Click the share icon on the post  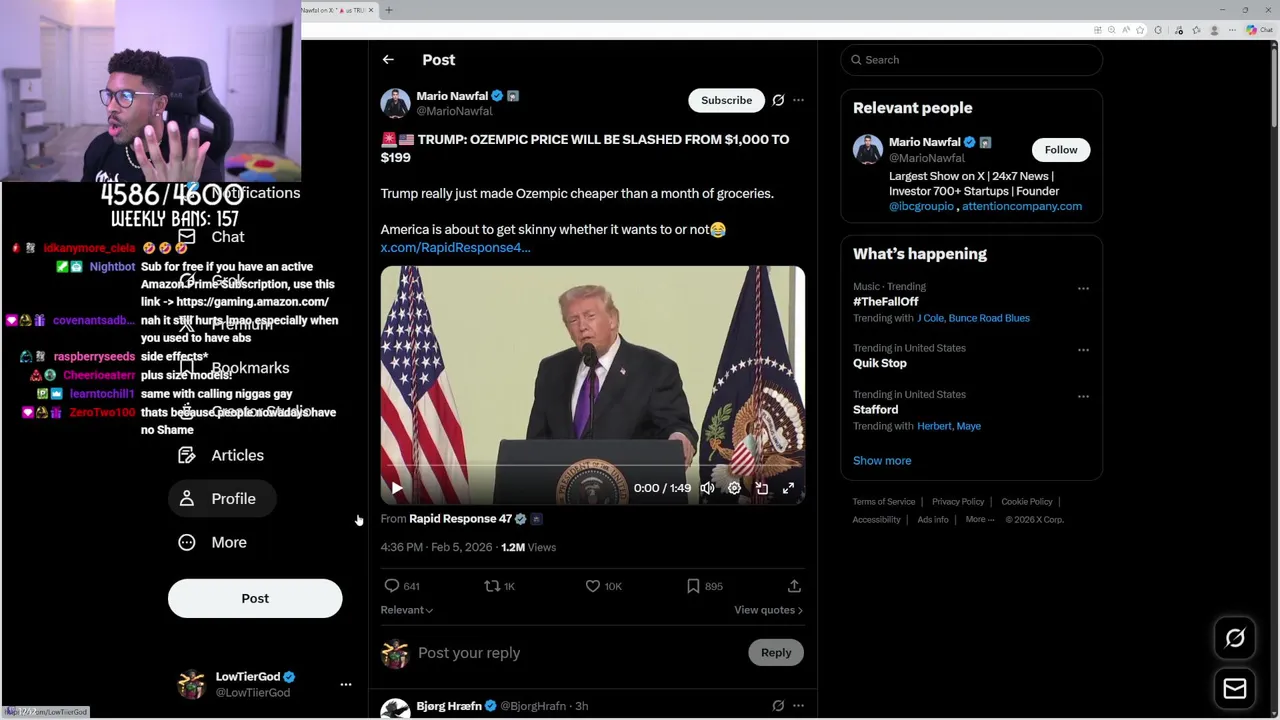pos(794,586)
